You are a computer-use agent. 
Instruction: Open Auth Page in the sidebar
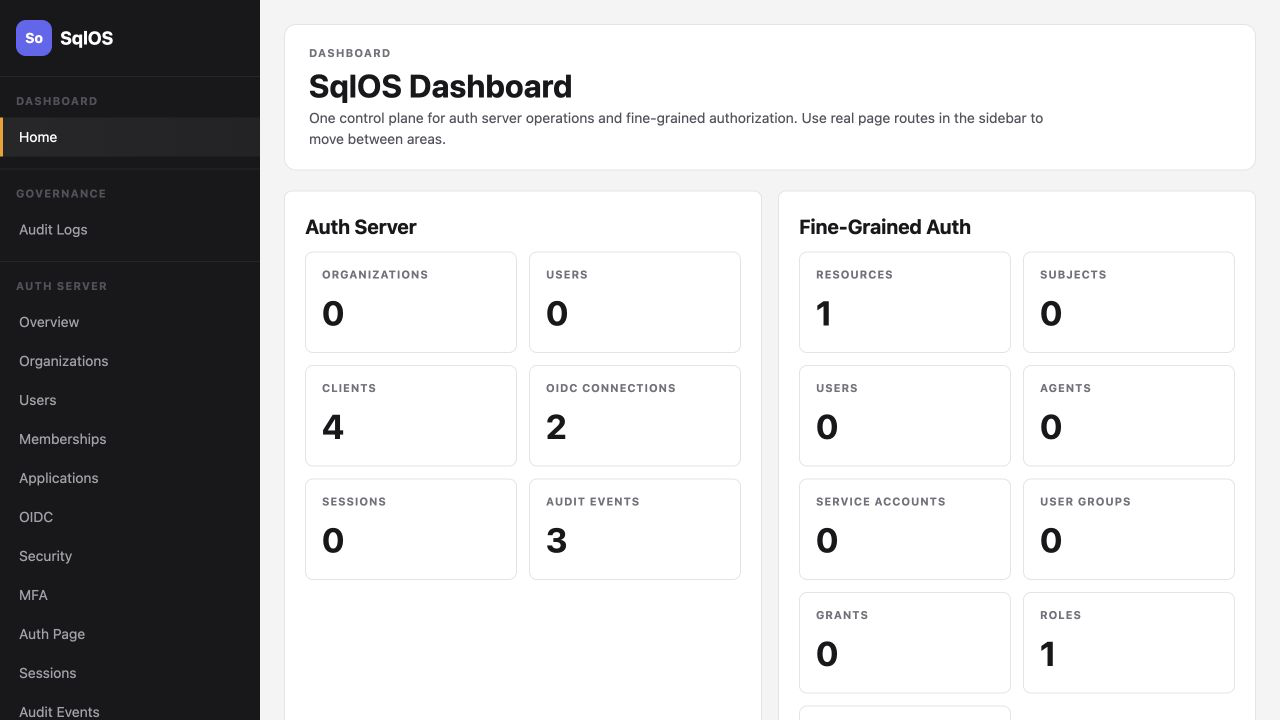[x=130, y=634]
